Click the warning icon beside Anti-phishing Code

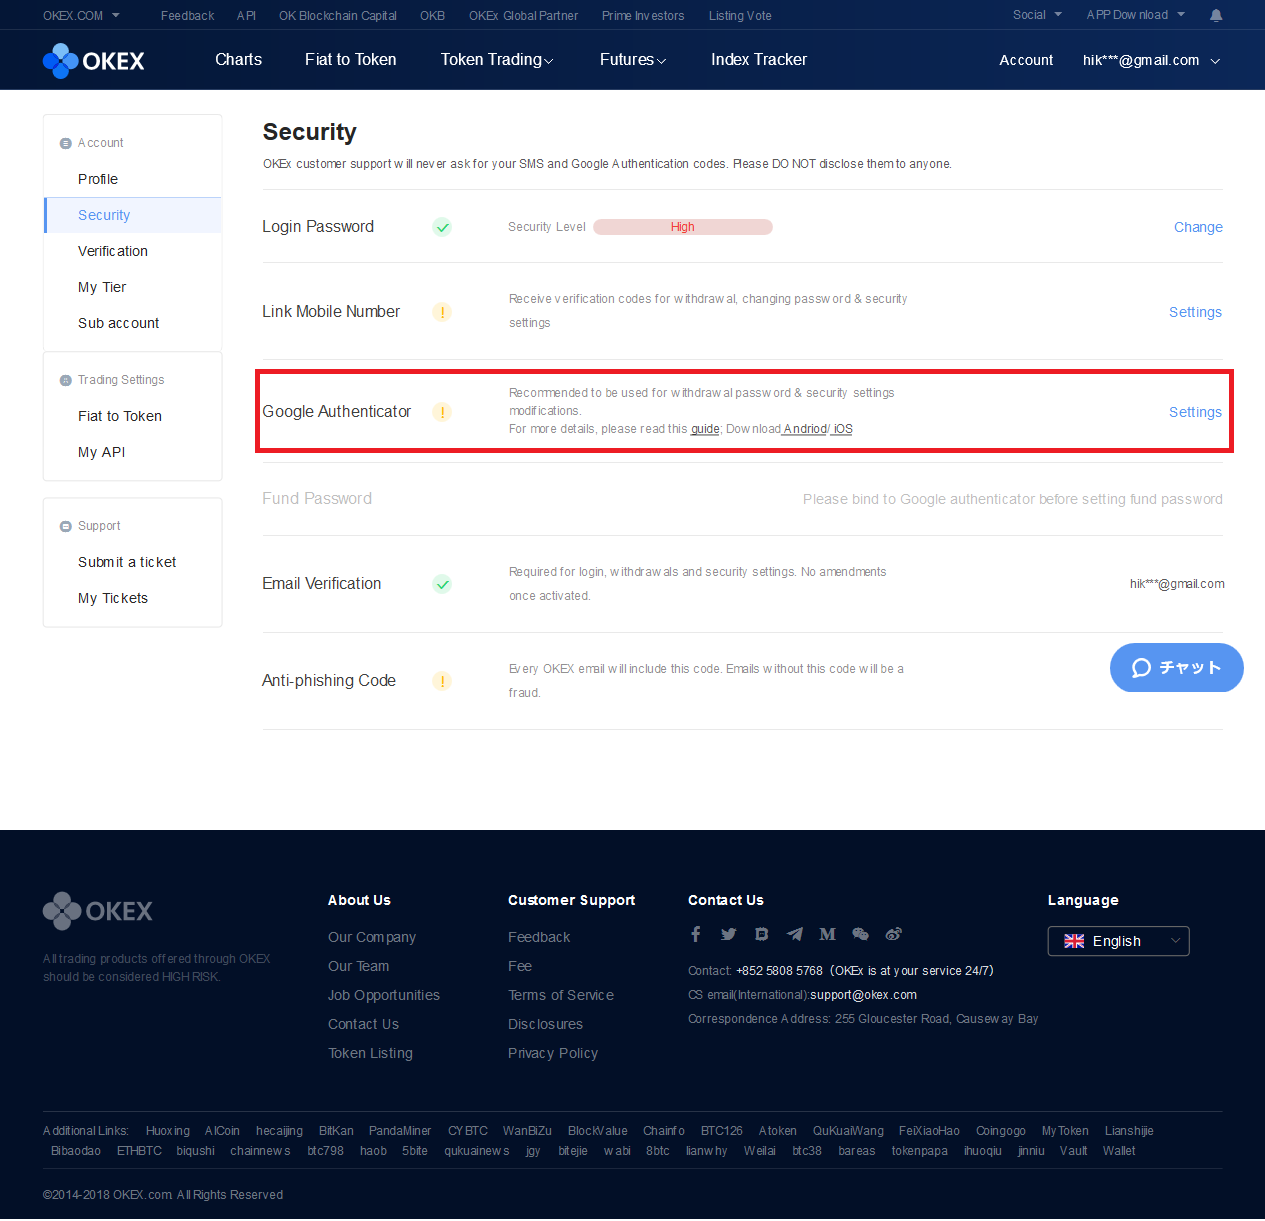pyautogui.click(x=442, y=681)
